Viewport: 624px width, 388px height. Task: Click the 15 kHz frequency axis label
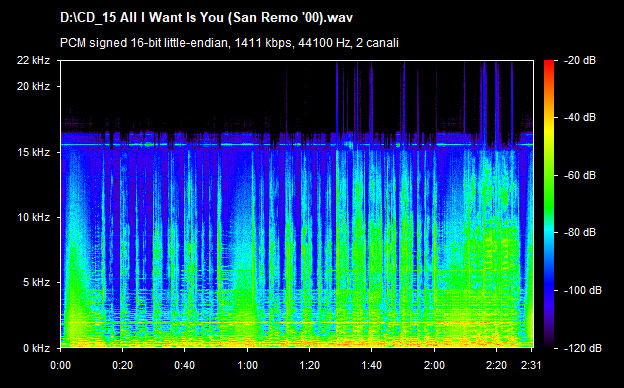33,152
